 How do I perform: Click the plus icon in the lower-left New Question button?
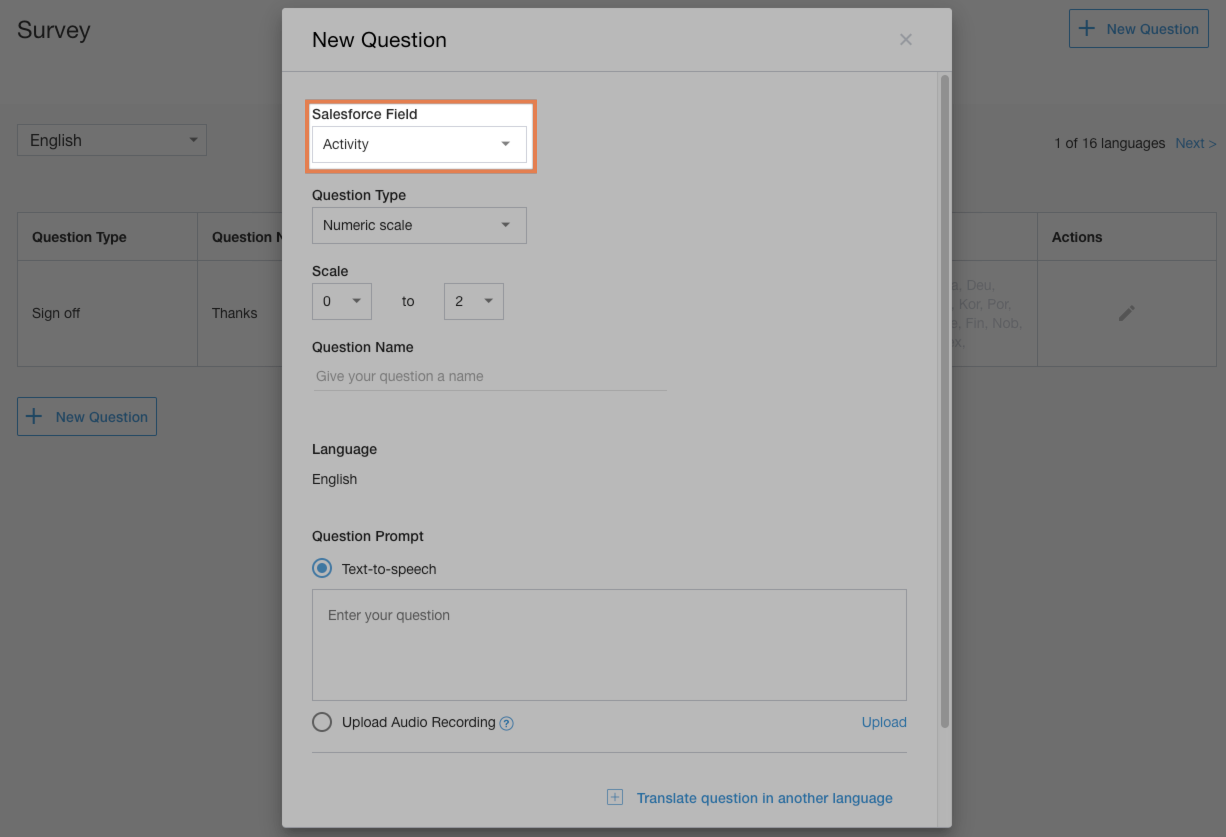[35, 417]
